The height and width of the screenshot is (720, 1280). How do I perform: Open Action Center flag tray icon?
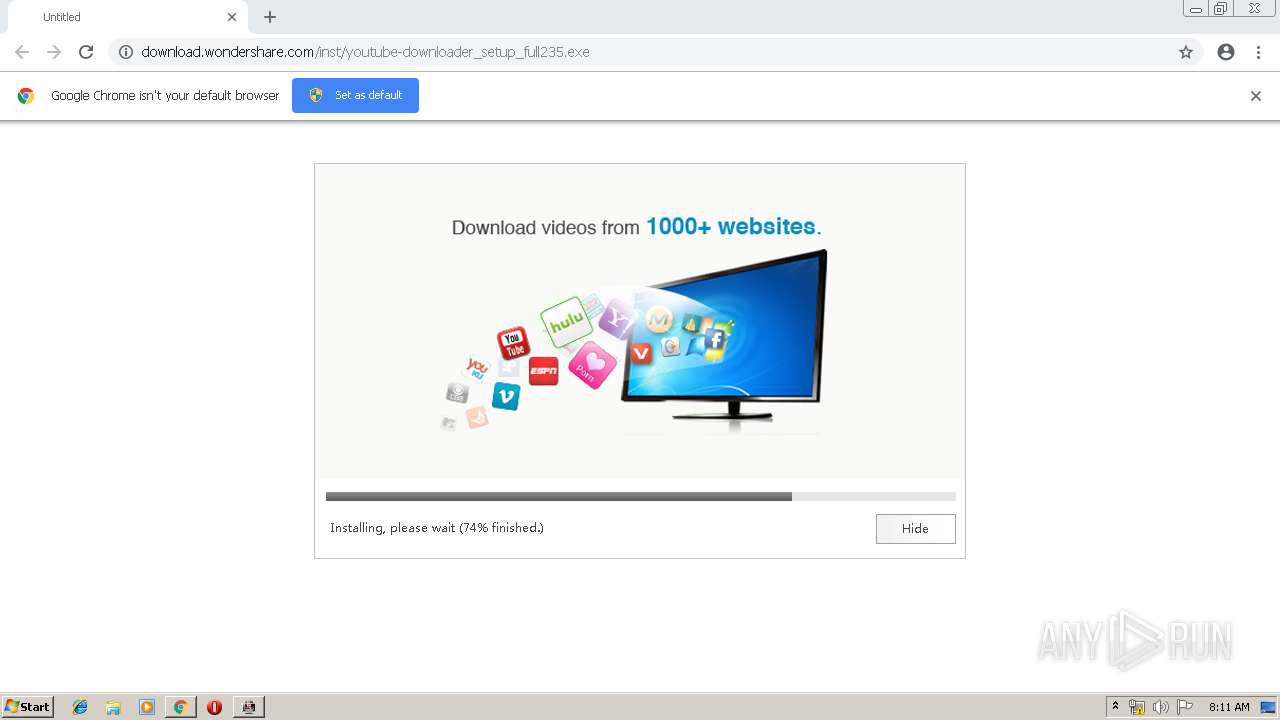tap(1185, 707)
